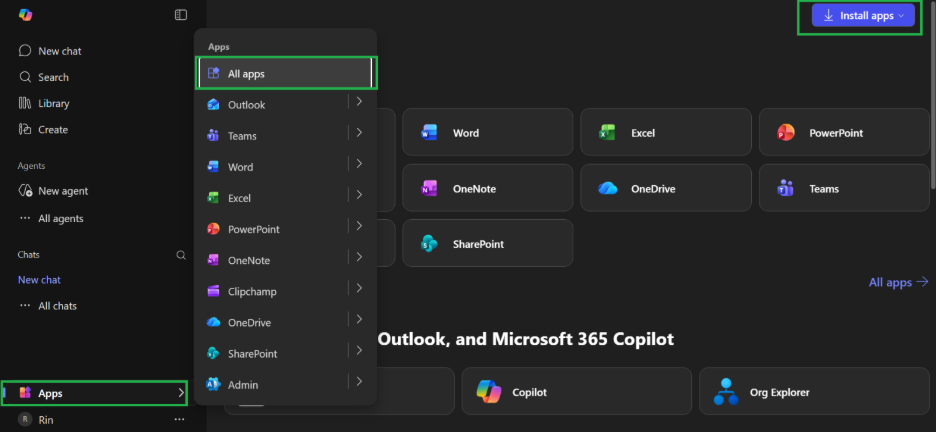936x432 pixels.
Task: Click All chats in the sidebar
Action: [x=57, y=306]
